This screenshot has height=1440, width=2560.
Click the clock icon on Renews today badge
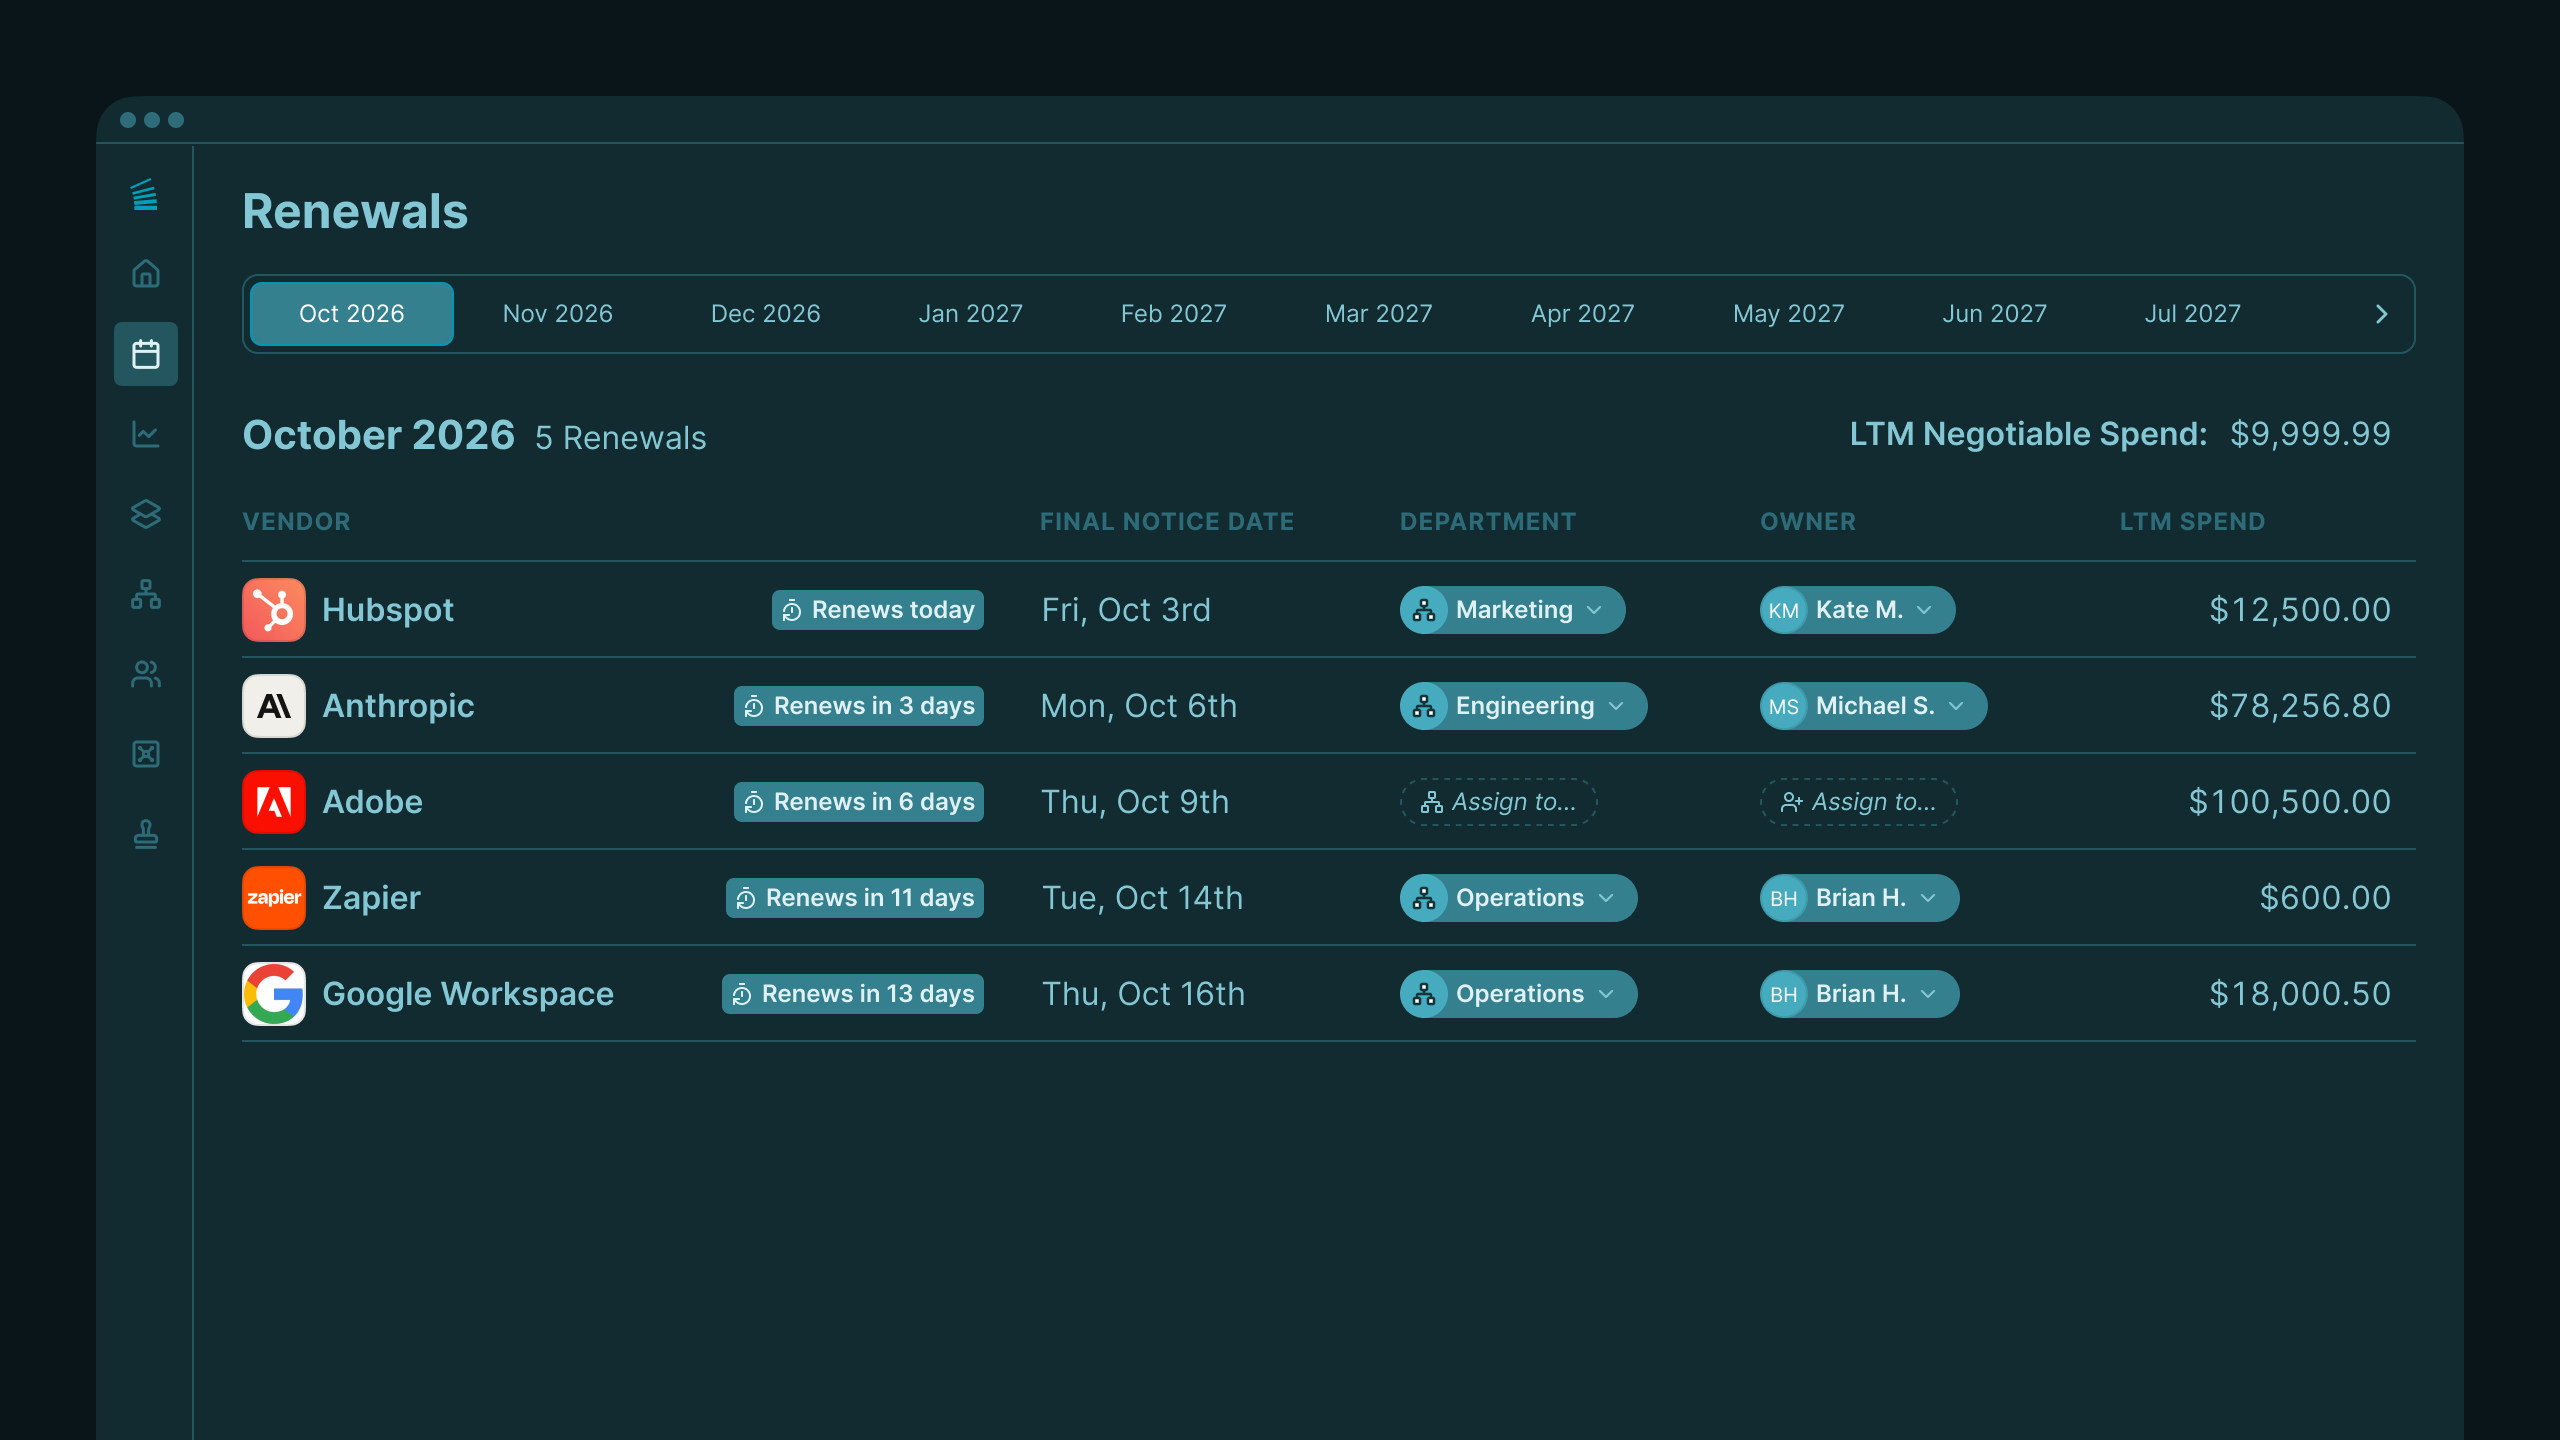pyautogui.click(x=792, y=611)
